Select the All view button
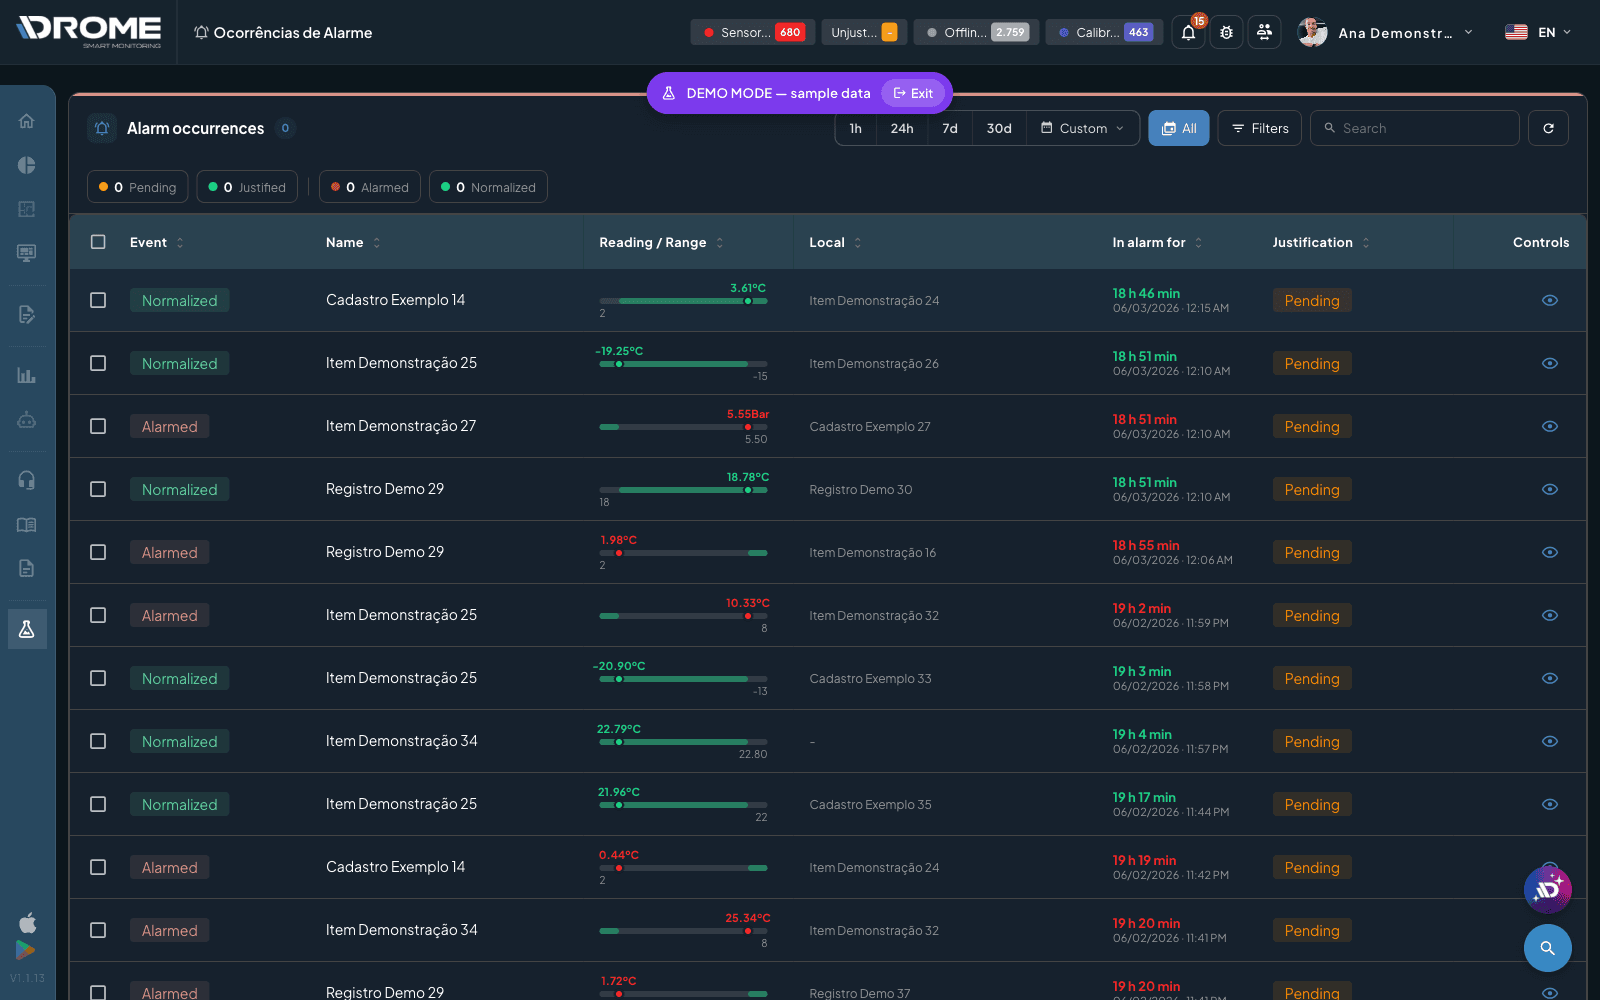Screen dimensions: 1600x1000 [x=1179, y=128]
